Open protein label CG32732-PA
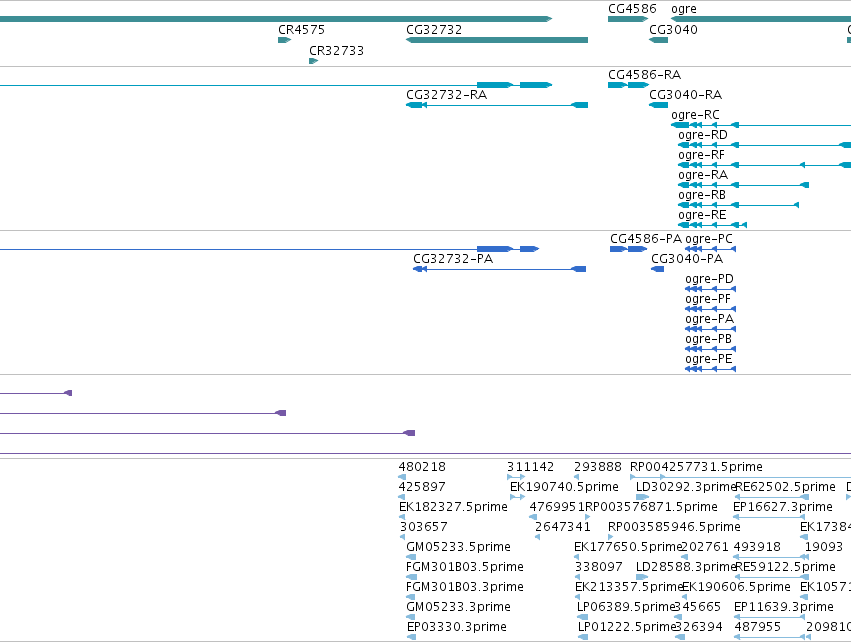 click(453, 259)
